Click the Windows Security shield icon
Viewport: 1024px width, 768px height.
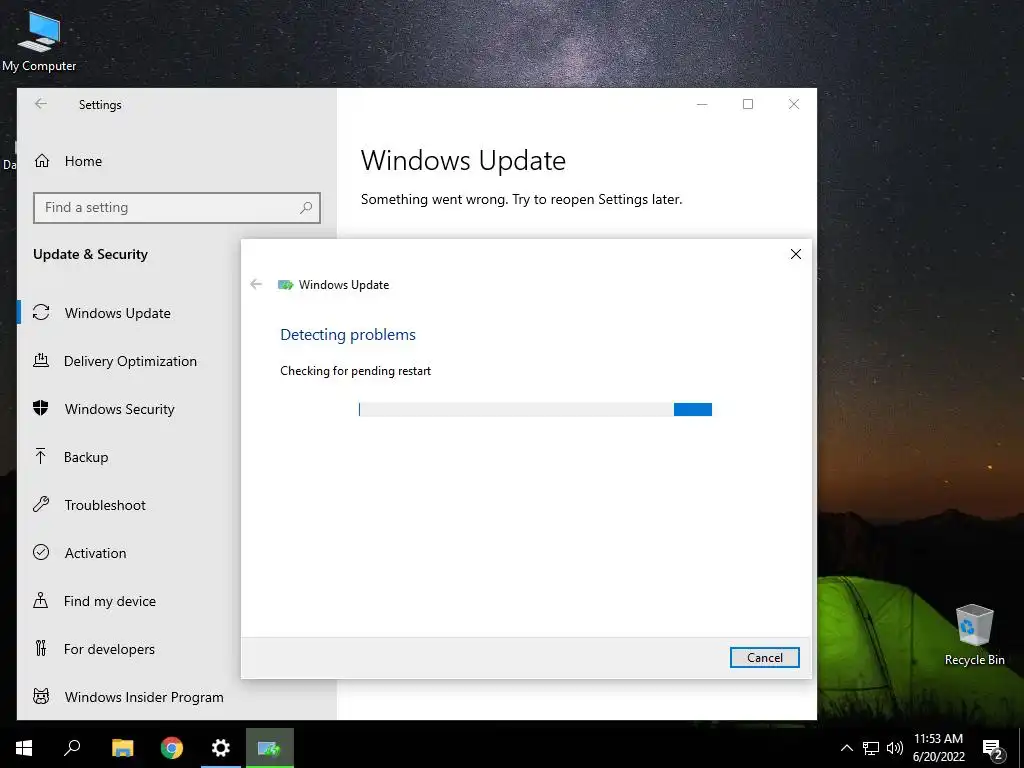pos(41,409)
